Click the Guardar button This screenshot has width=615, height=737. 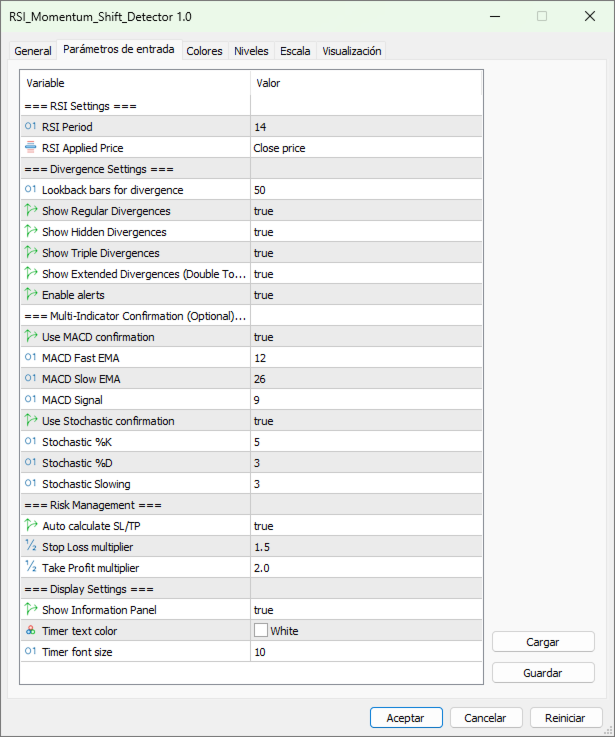(543, 673)
